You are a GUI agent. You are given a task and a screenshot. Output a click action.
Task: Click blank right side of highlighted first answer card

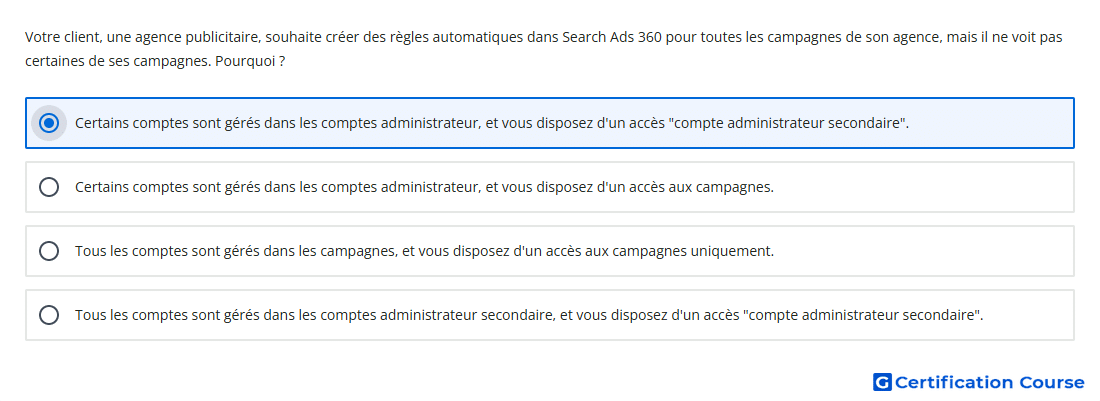click(989, 123)
